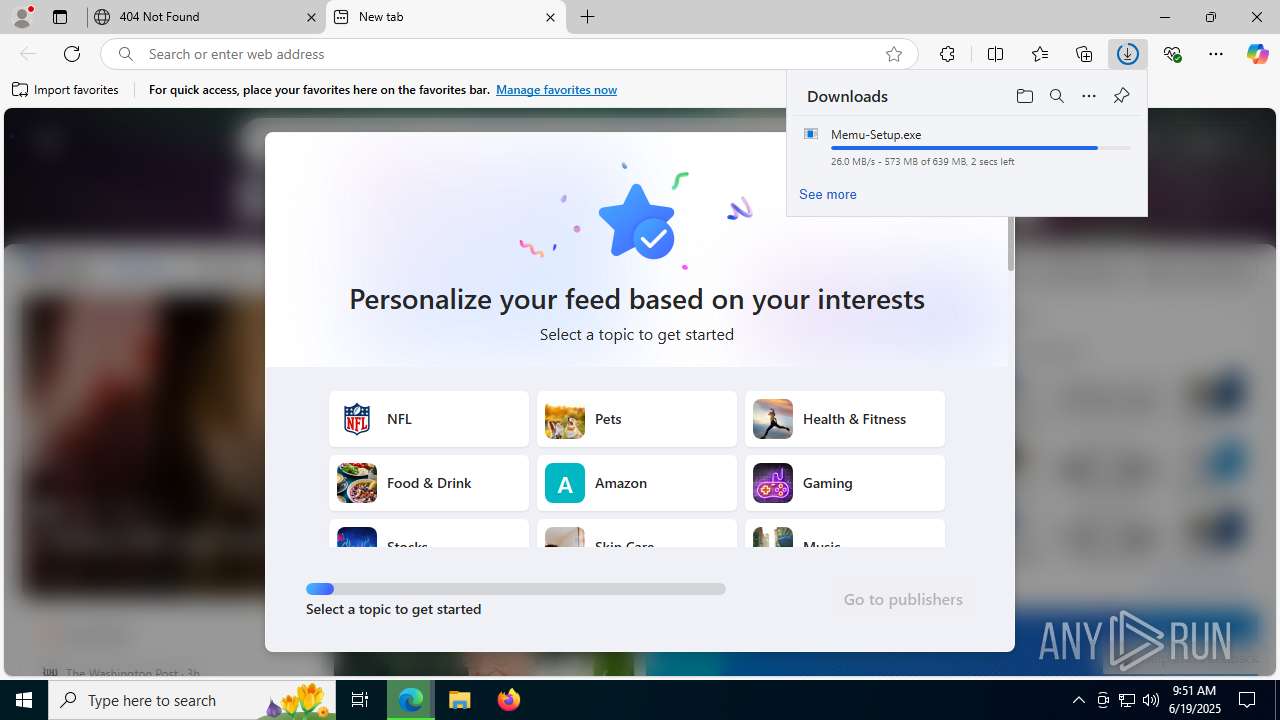Close the New tab tab
The width and height of the screenshot is (1280, 720).
[x=550, y=17]
